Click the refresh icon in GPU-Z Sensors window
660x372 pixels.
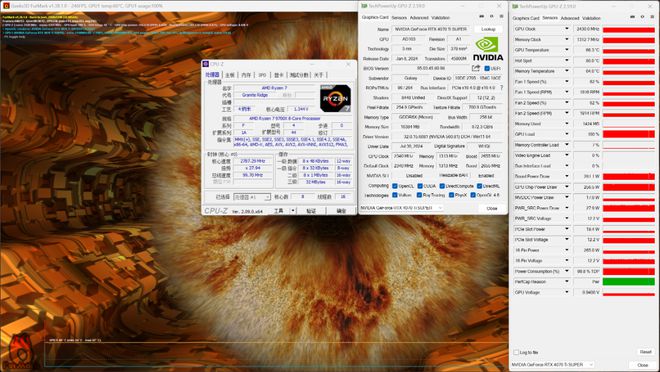point(642,17)
